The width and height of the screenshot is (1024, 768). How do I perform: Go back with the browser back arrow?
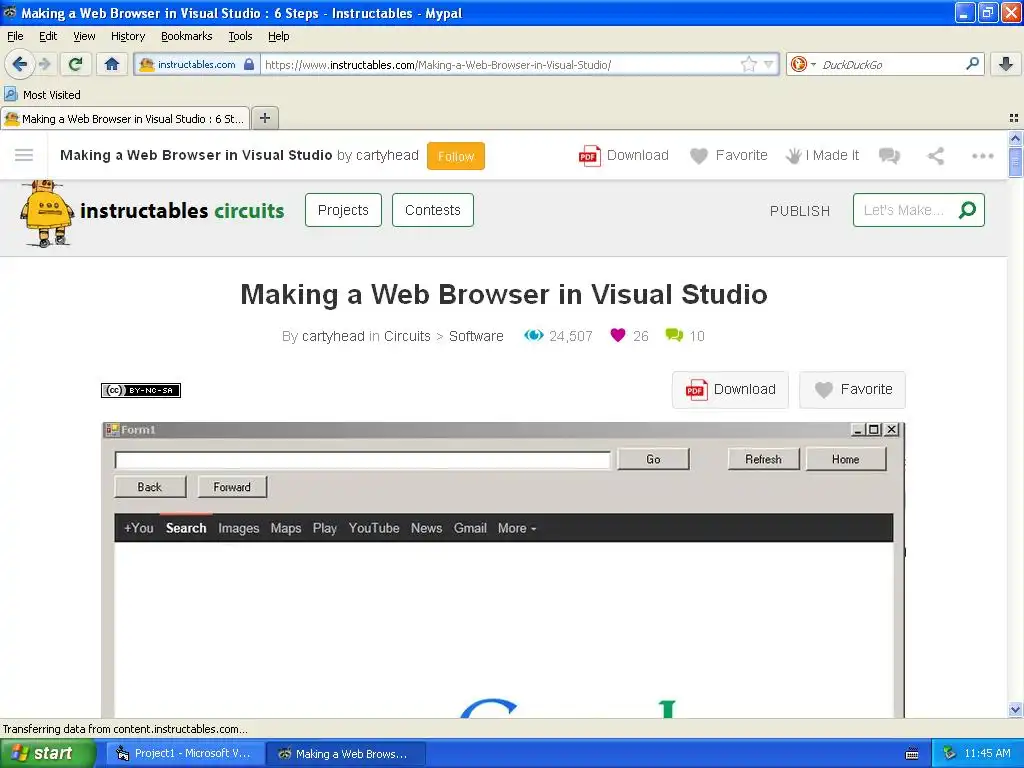pyautogui.click(x=19, y=64)
